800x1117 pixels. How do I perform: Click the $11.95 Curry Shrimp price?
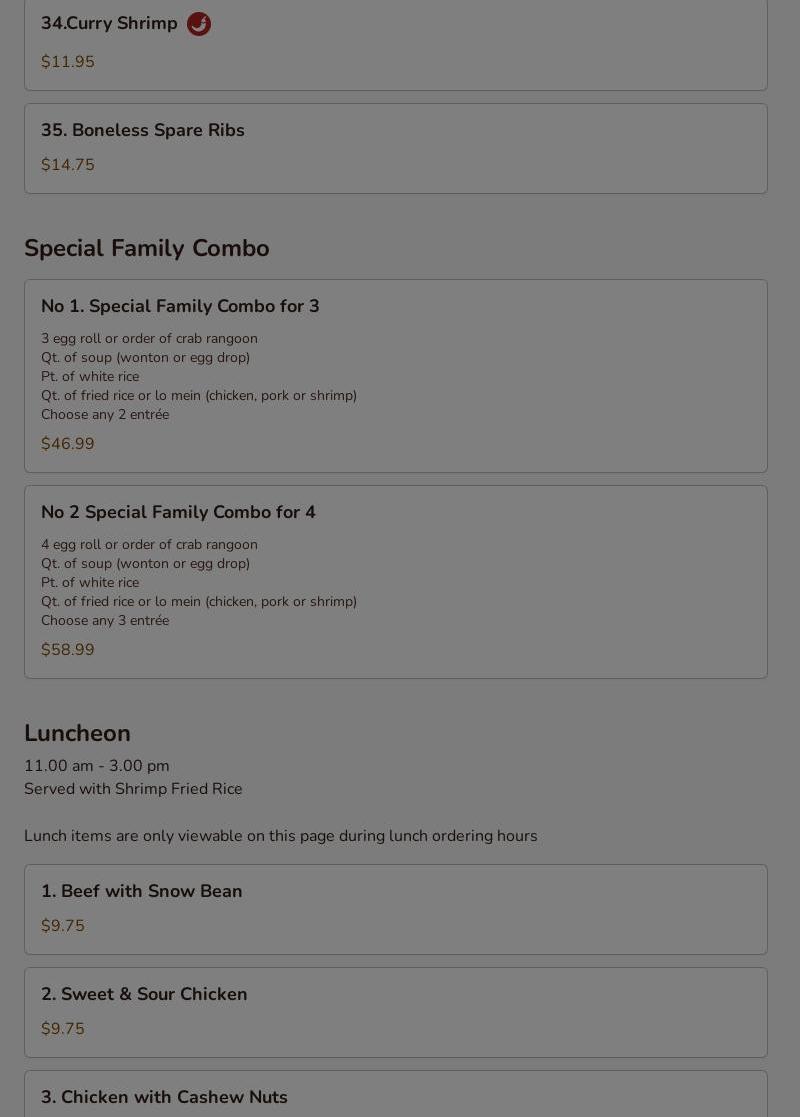pyautogui.click(x=68, y=61)
